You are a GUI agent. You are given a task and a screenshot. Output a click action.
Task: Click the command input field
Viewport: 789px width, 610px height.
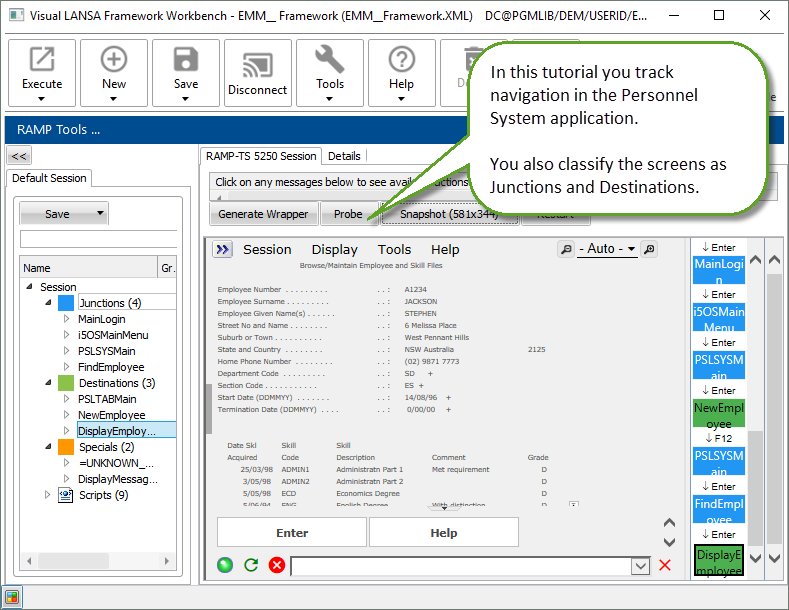tap(460, 566)
